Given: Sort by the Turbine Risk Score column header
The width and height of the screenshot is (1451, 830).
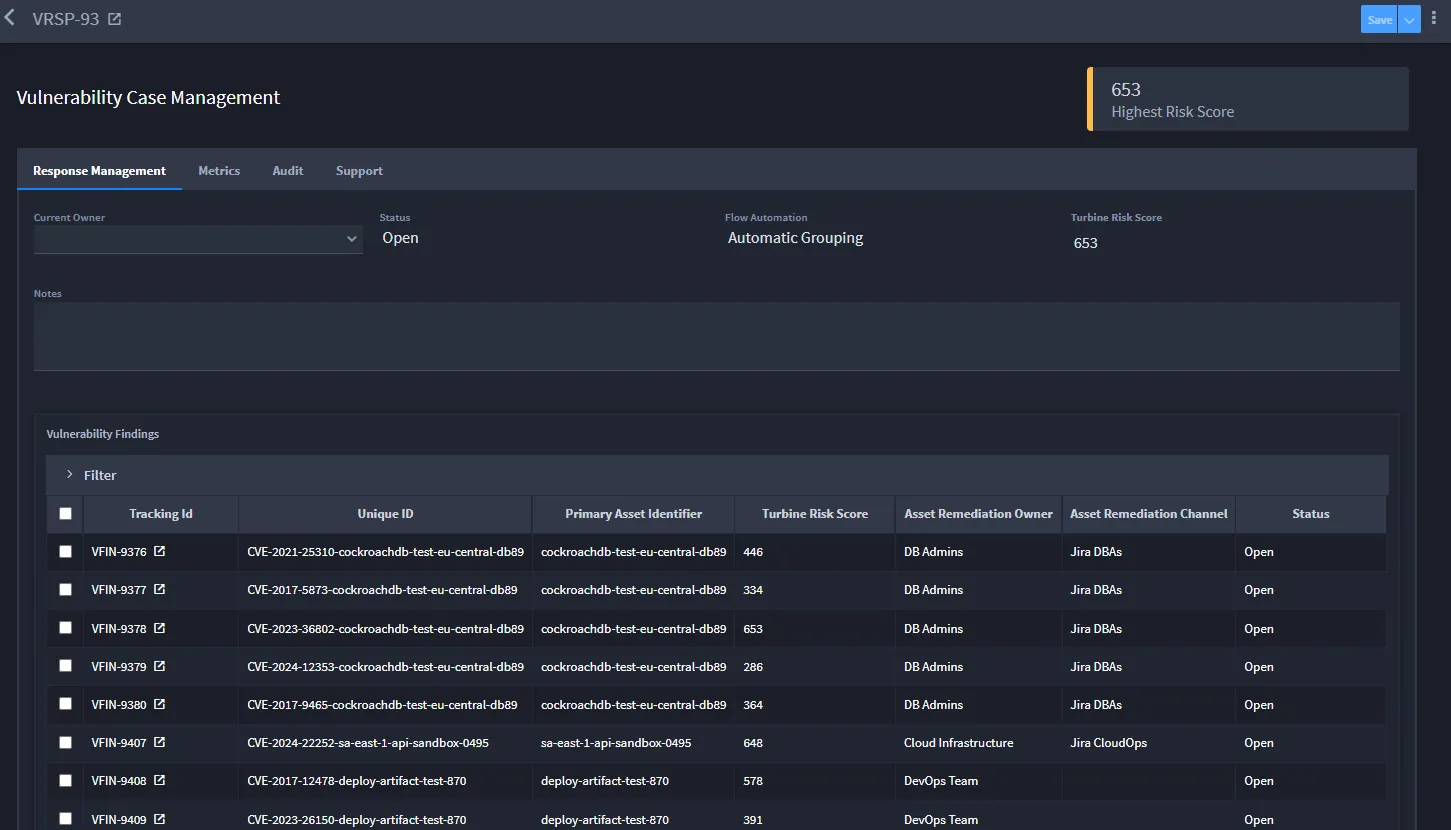Looking at the screenshot, I should click(x=815, y=514).
